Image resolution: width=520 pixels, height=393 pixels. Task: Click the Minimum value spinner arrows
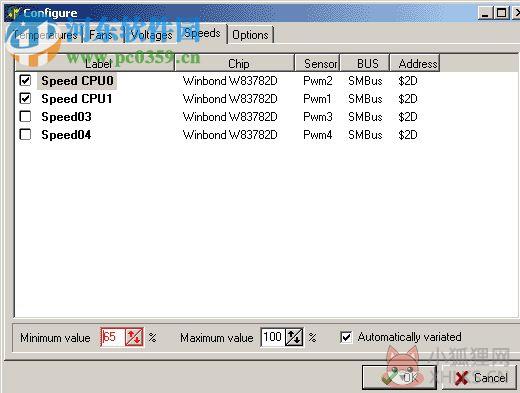(x=134, y=337)
